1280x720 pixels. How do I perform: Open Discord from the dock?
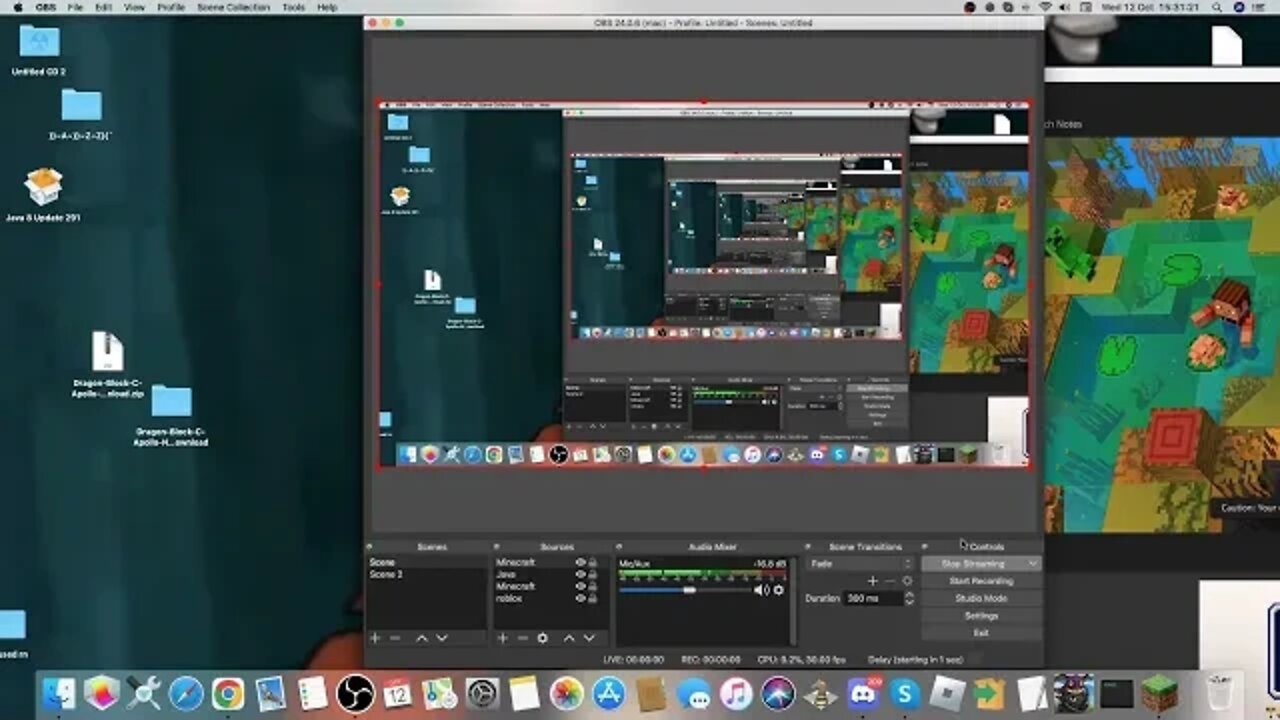[862, 693]
